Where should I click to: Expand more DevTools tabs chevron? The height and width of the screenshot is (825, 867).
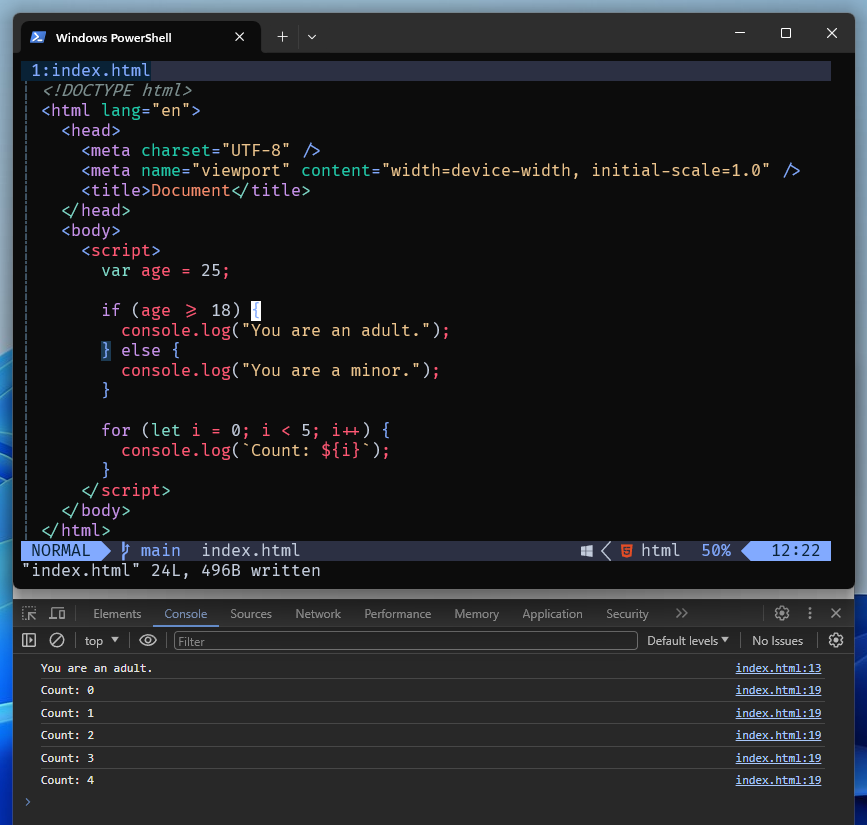(681, 613)
